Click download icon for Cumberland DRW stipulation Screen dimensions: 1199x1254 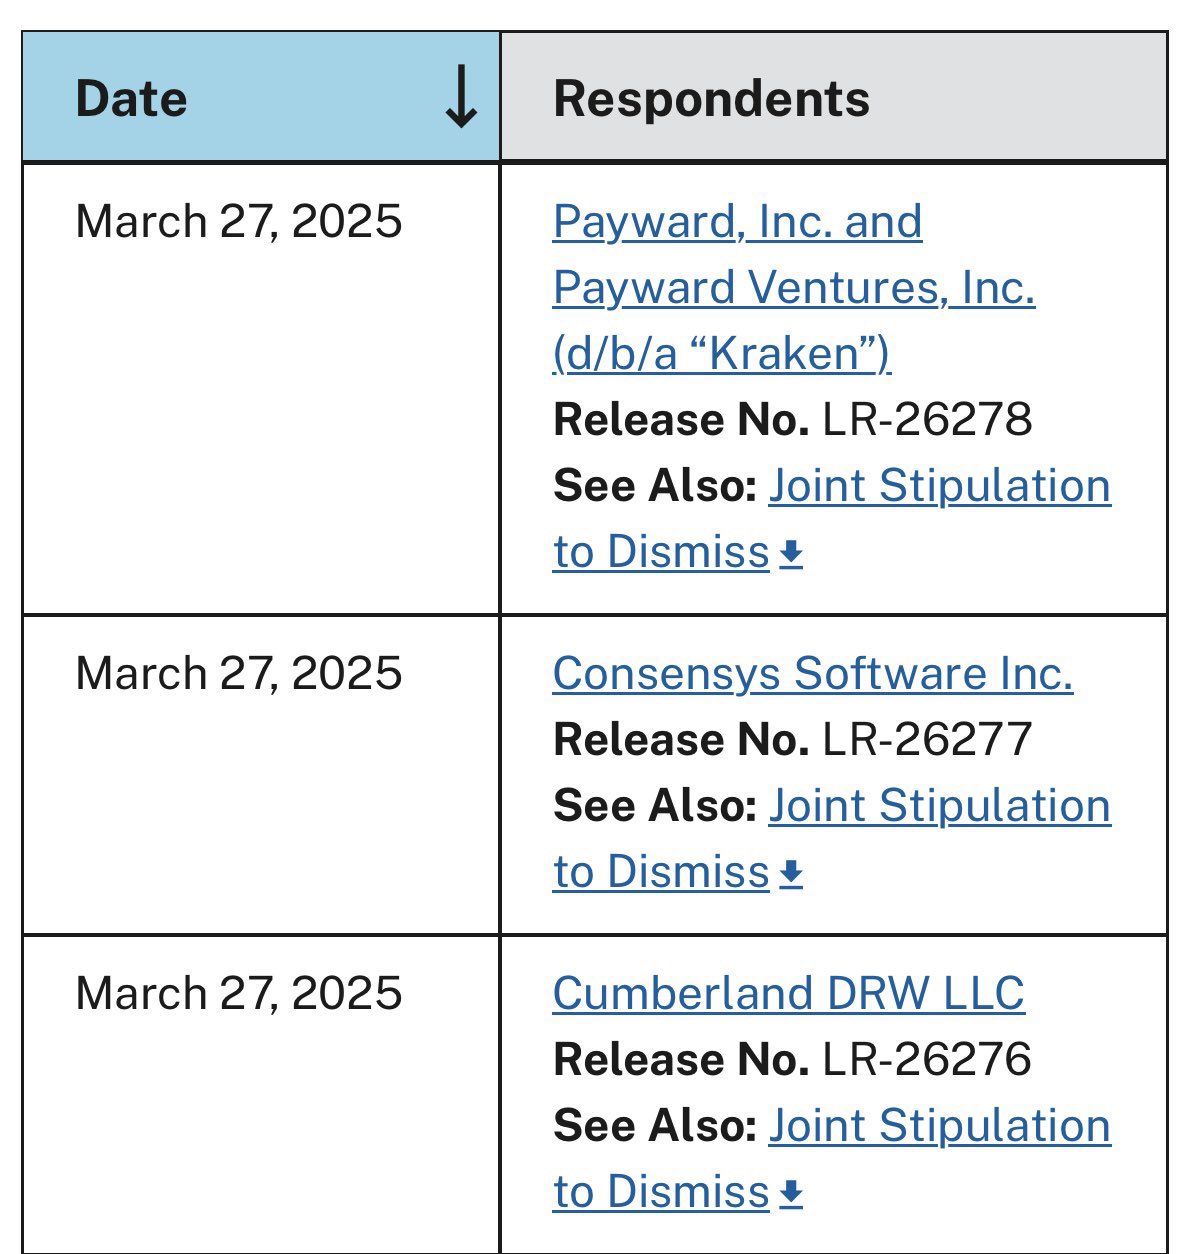pyautogui.click(x=791, y=1193)
